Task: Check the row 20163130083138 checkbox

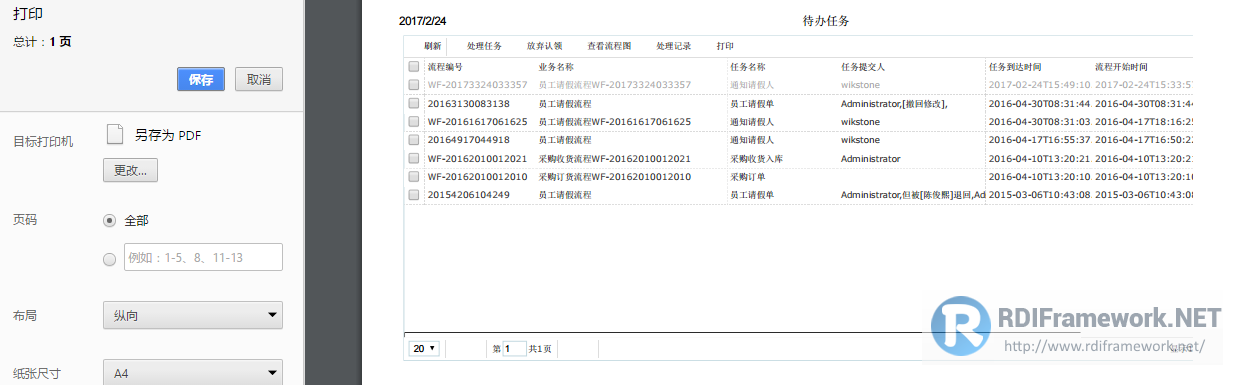Action: 414,103
